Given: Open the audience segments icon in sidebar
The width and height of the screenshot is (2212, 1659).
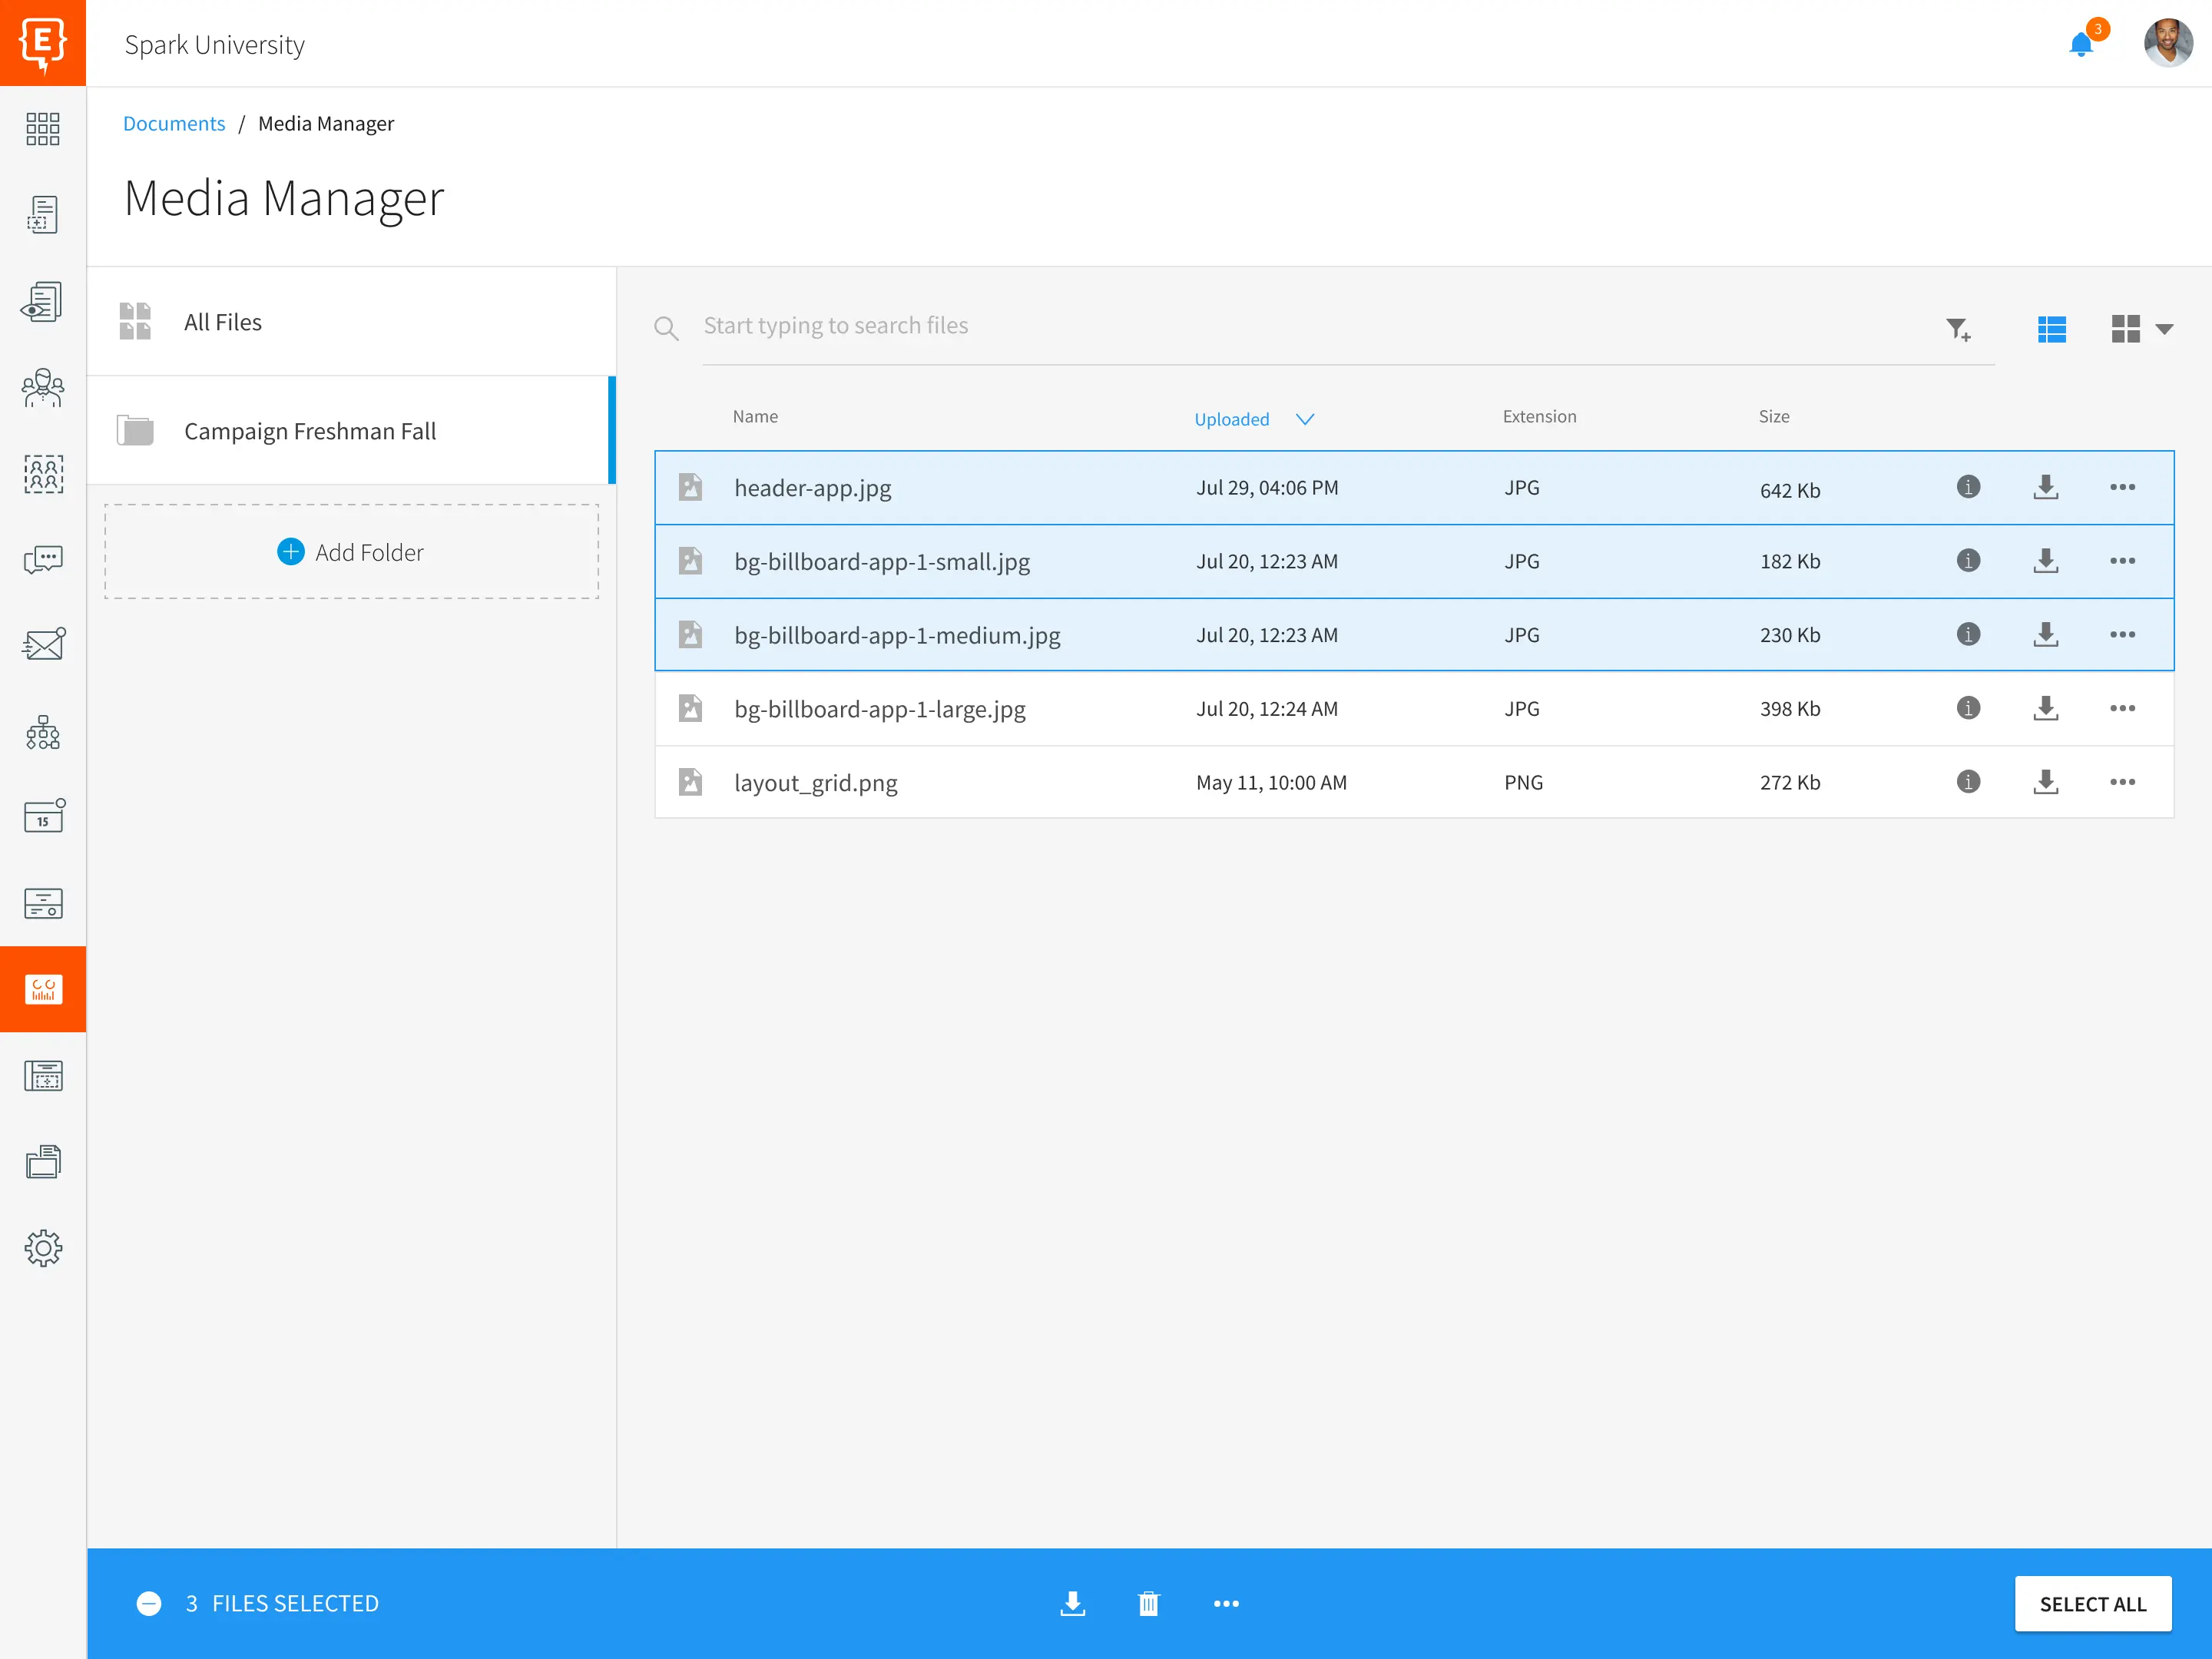Looking at the screenshot, I should (43, 473).
